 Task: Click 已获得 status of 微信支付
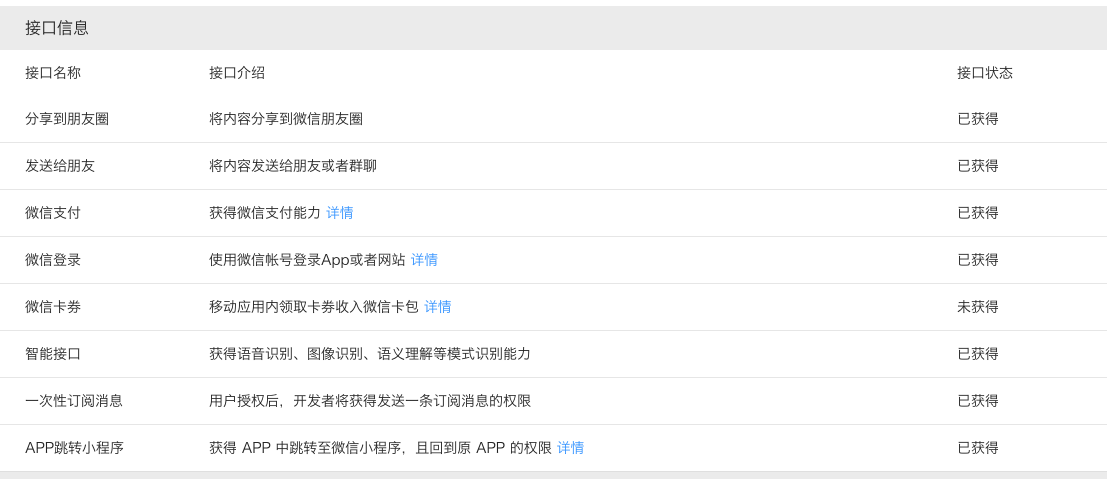tap(978, 213)
